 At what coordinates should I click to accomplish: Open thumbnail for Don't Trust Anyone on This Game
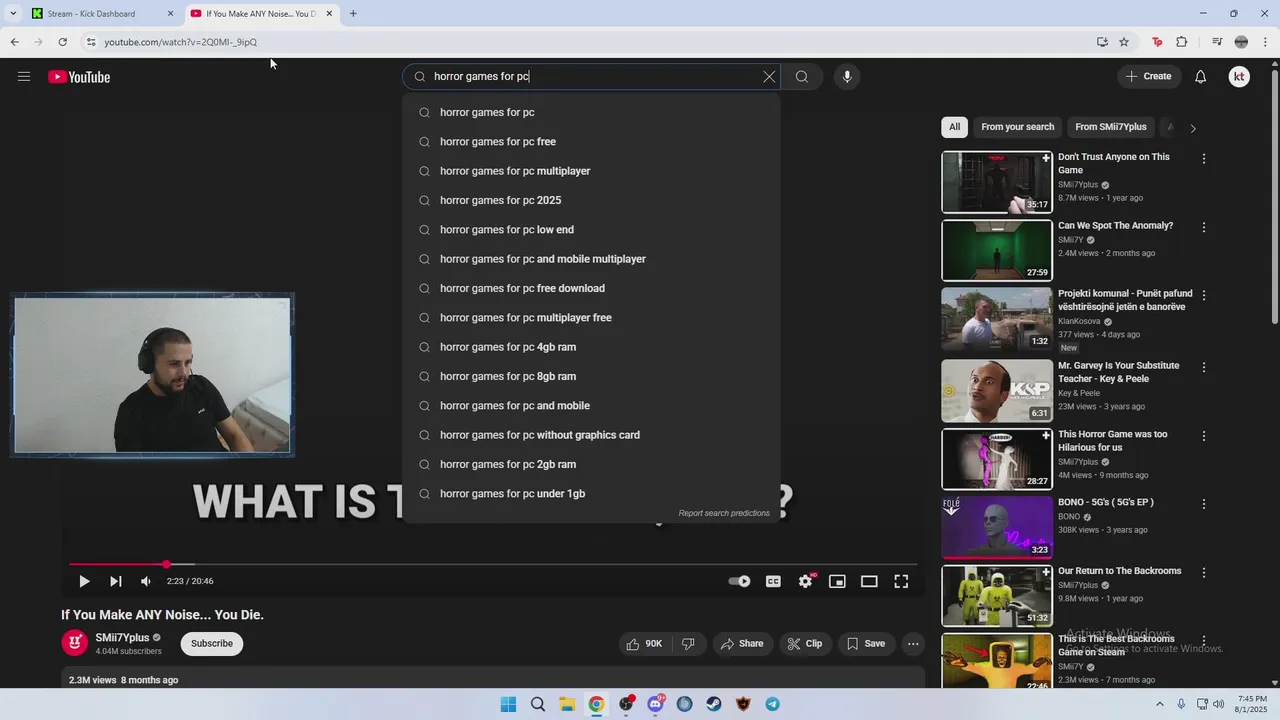[997, 182]
